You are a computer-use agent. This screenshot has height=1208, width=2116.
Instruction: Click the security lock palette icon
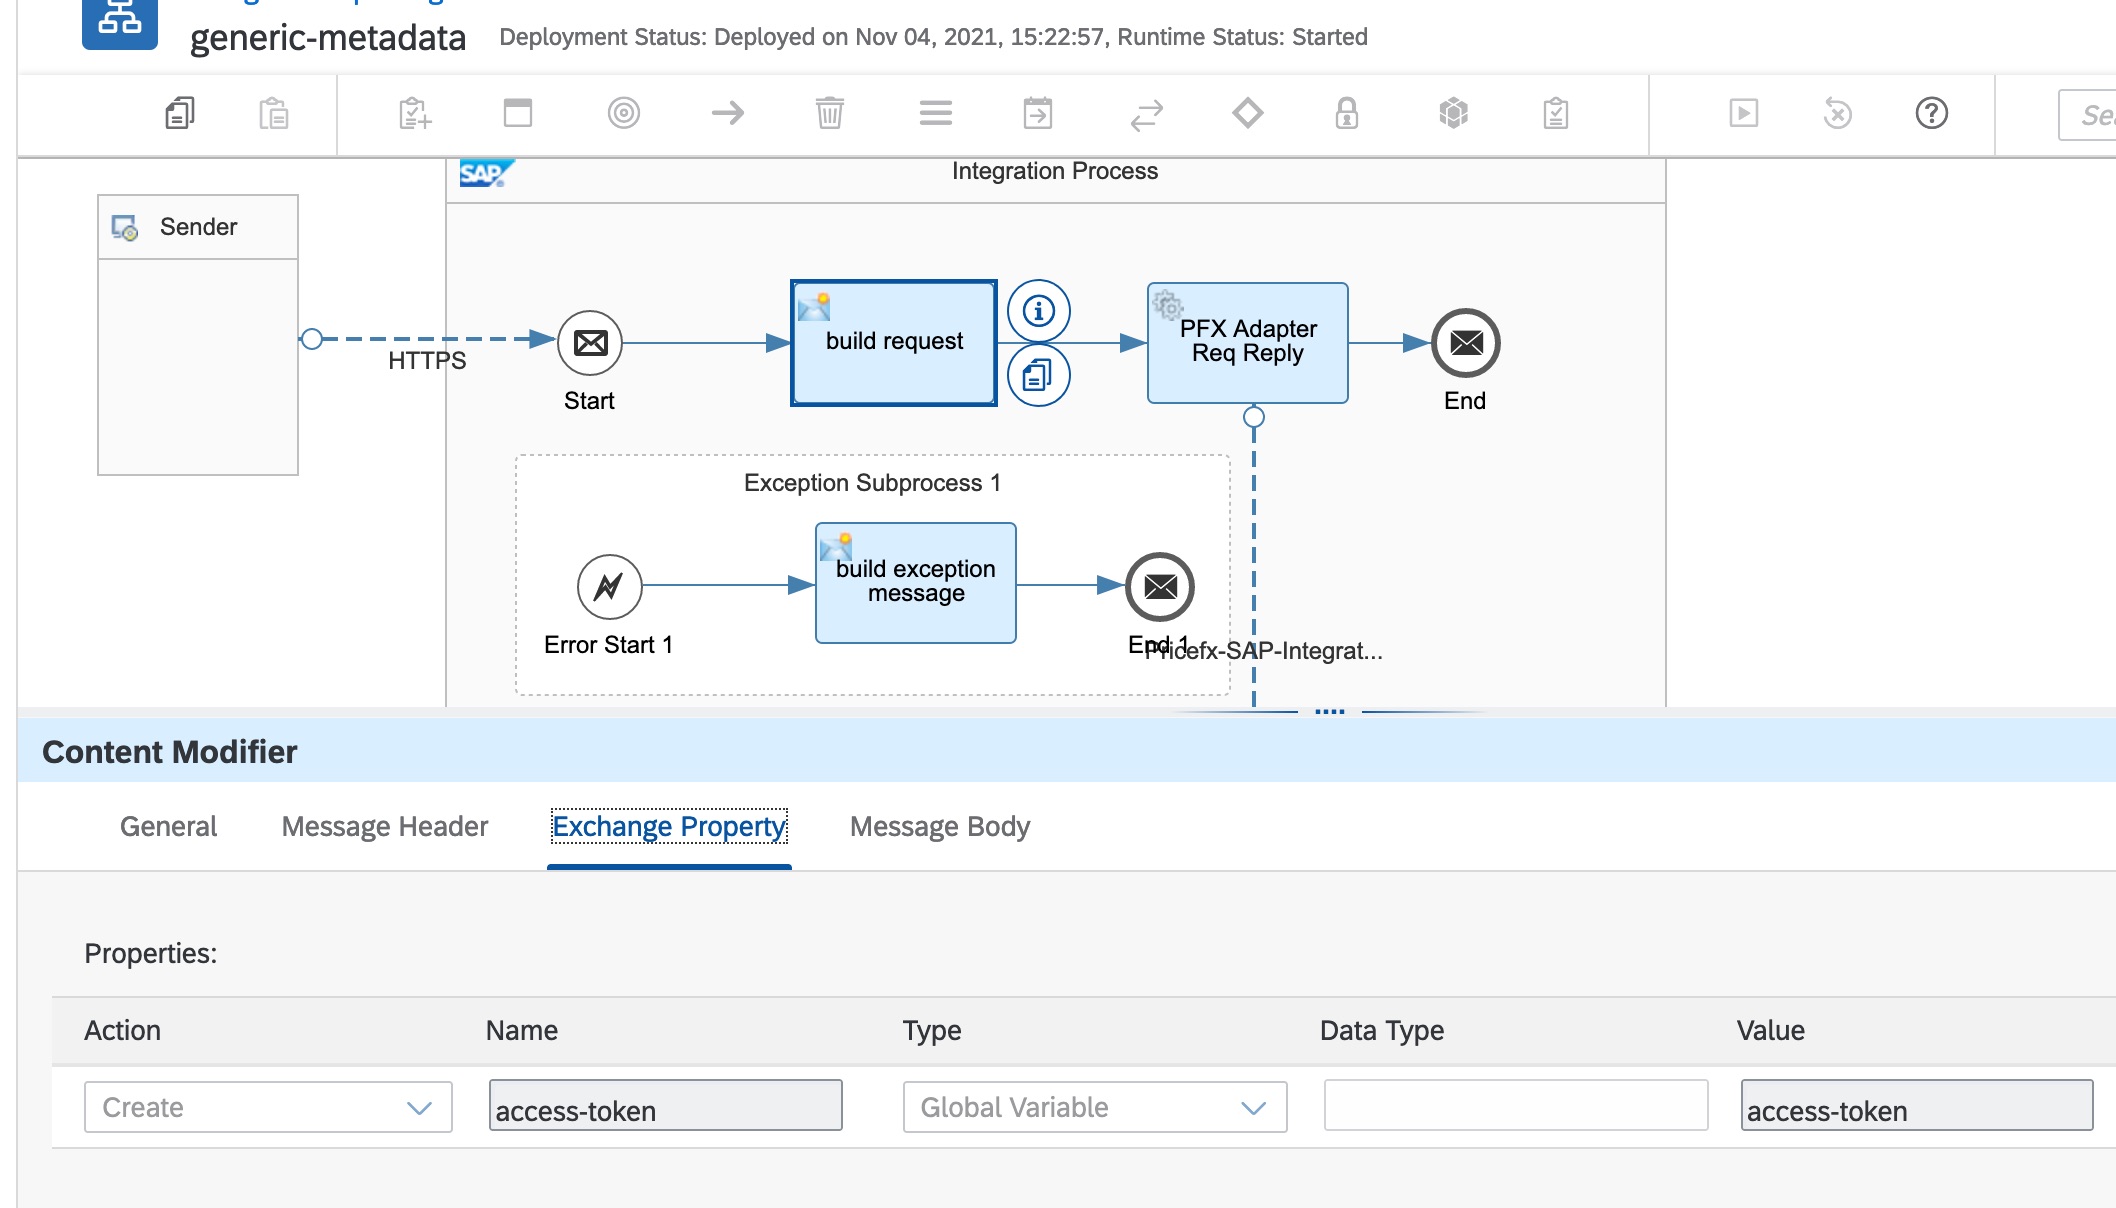tap(1347, 113)
